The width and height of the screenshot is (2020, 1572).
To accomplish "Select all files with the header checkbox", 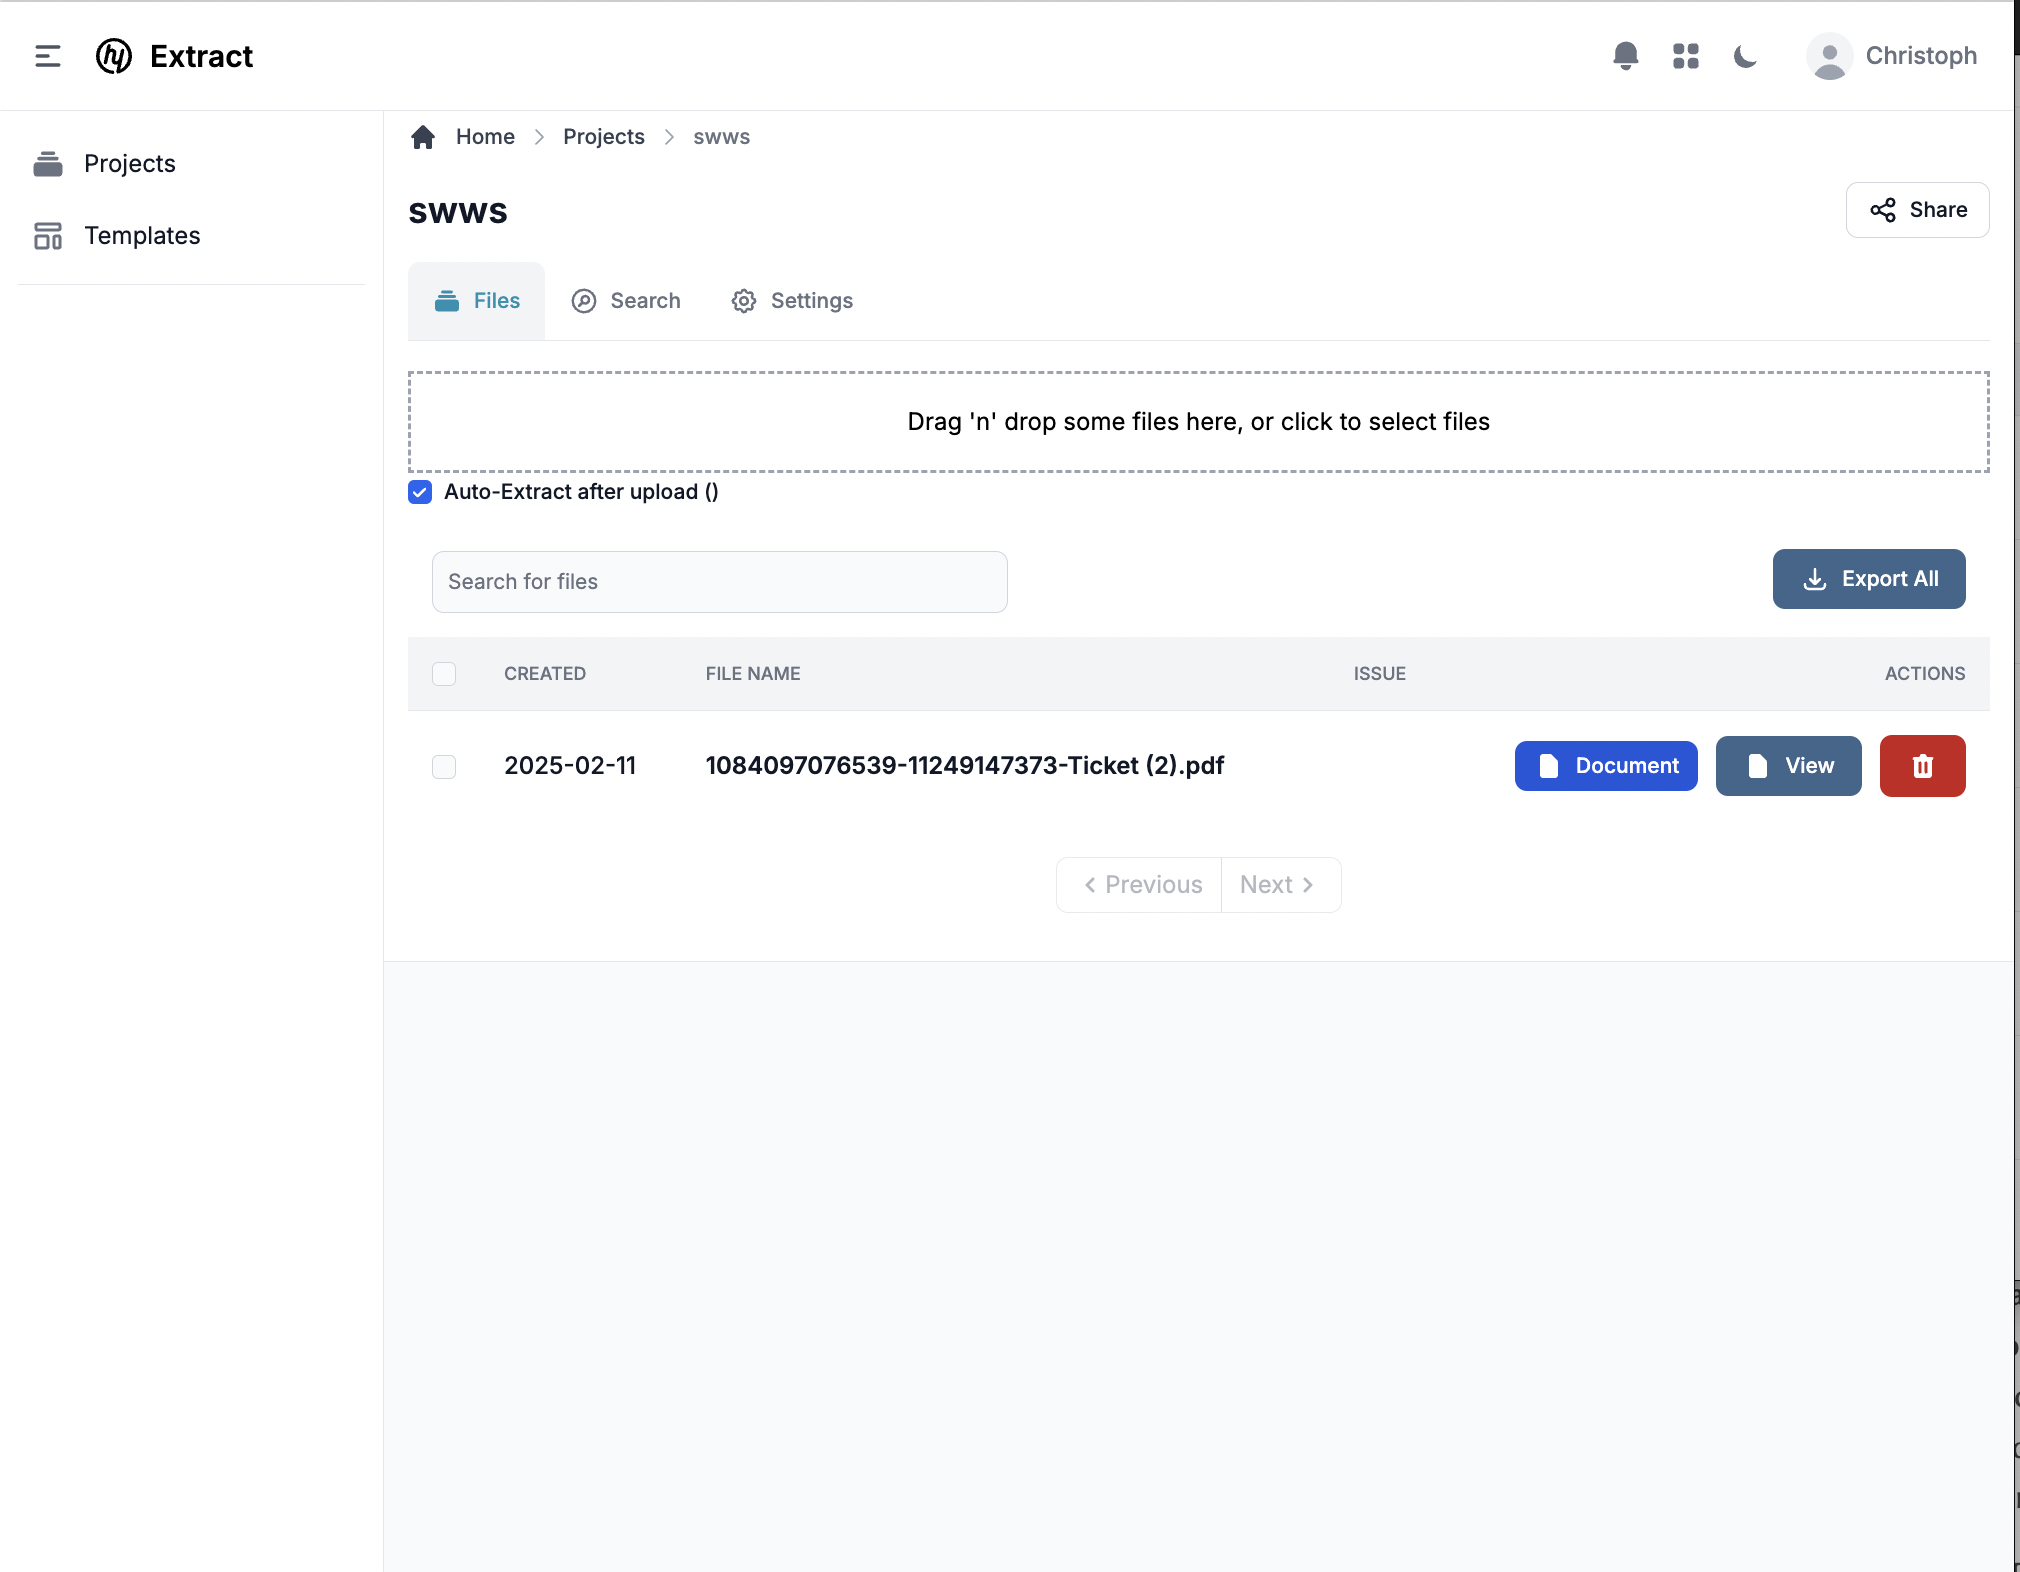I will (x=444, y=673).
